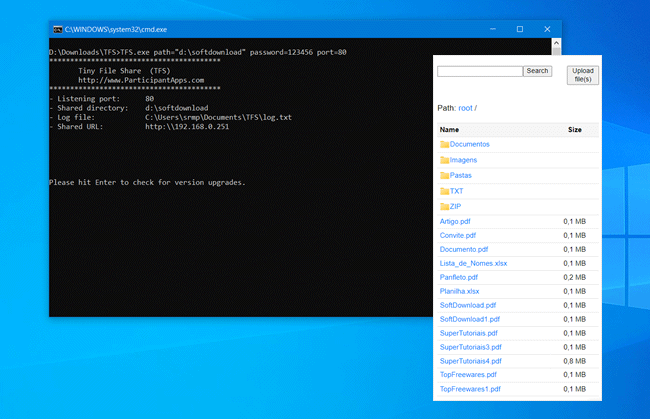This screenshot has width=650, height=419.
Task: Click the ZIP folder icon
Action: pos(445,207)
